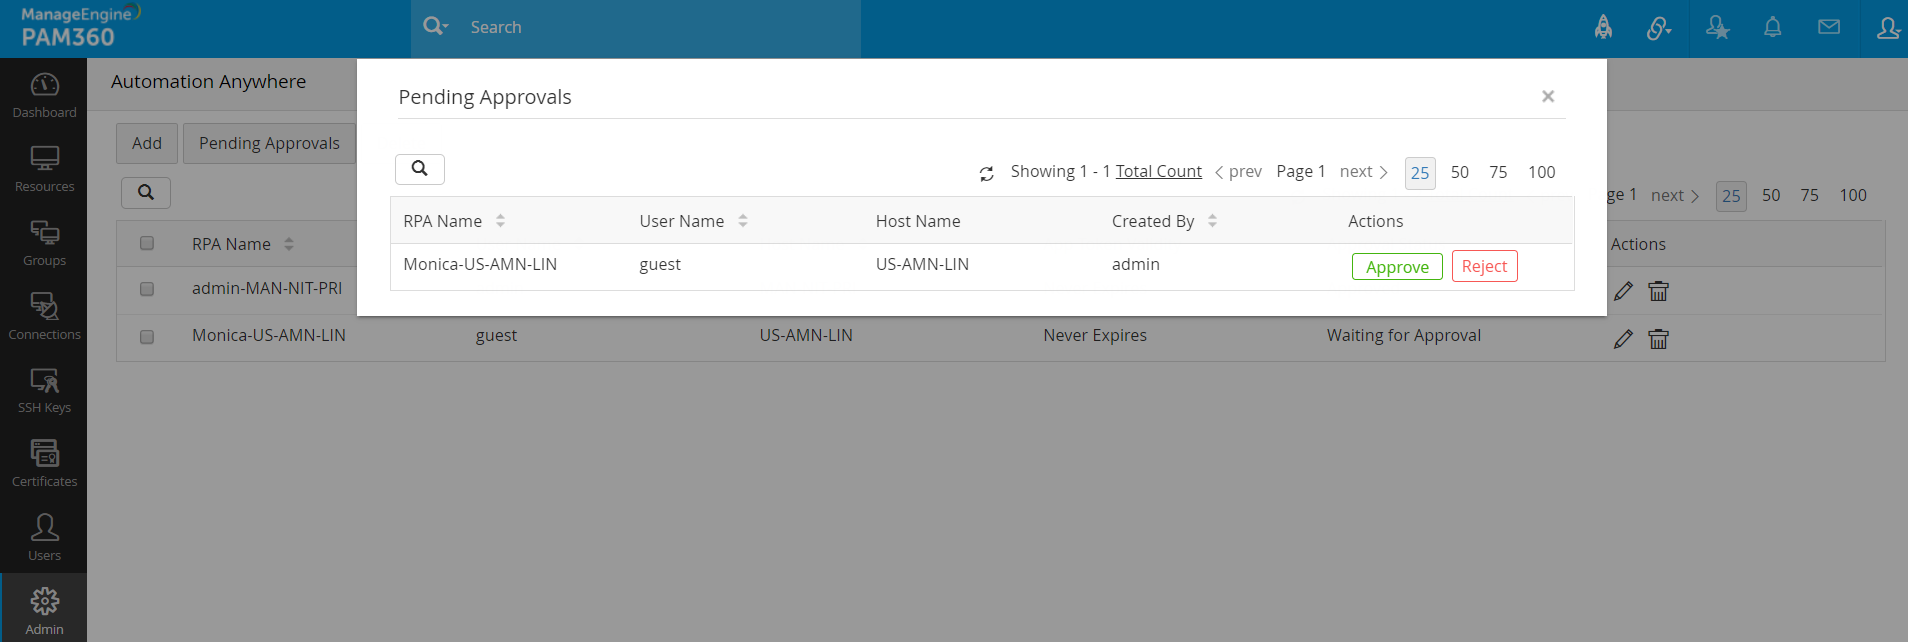Viewport: 1908px width, 642px height.
Task: Click the user star icon in the top bar
Action: 1717,27
